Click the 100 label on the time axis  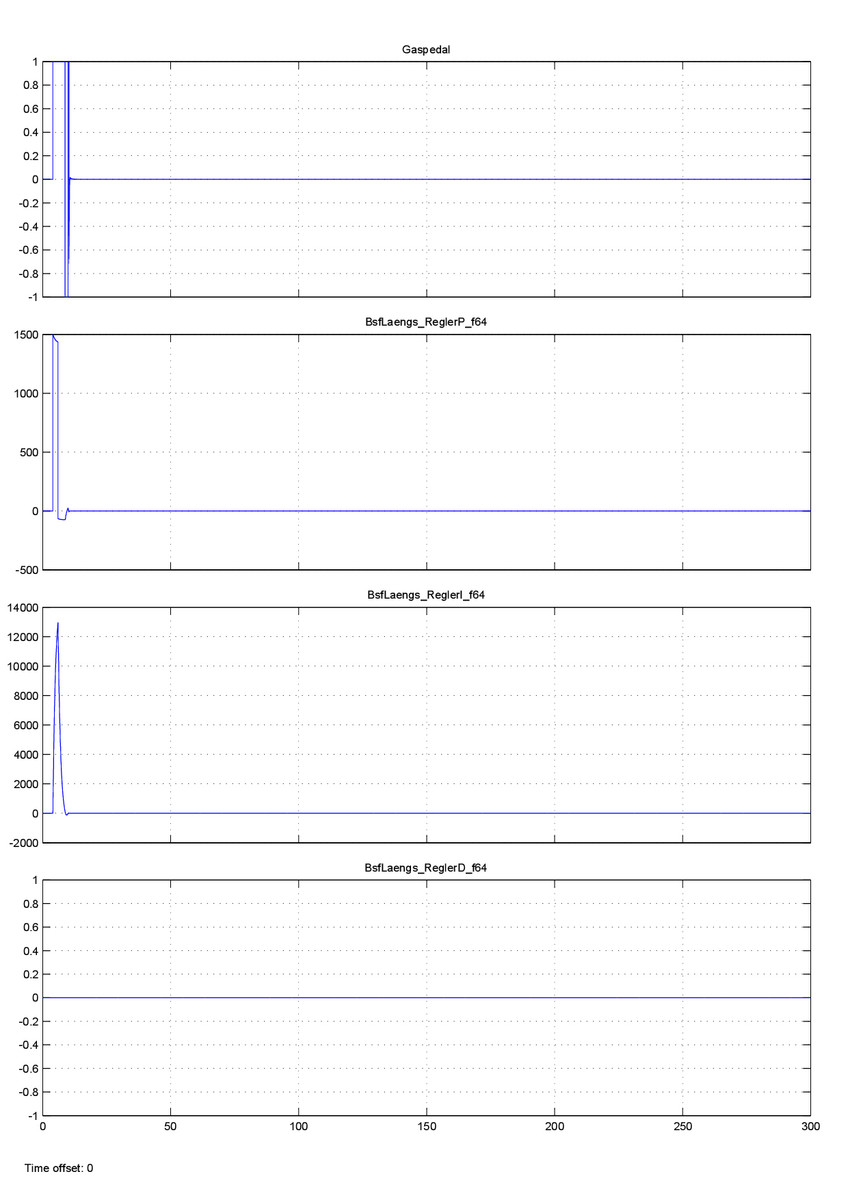pos(298,1127)
